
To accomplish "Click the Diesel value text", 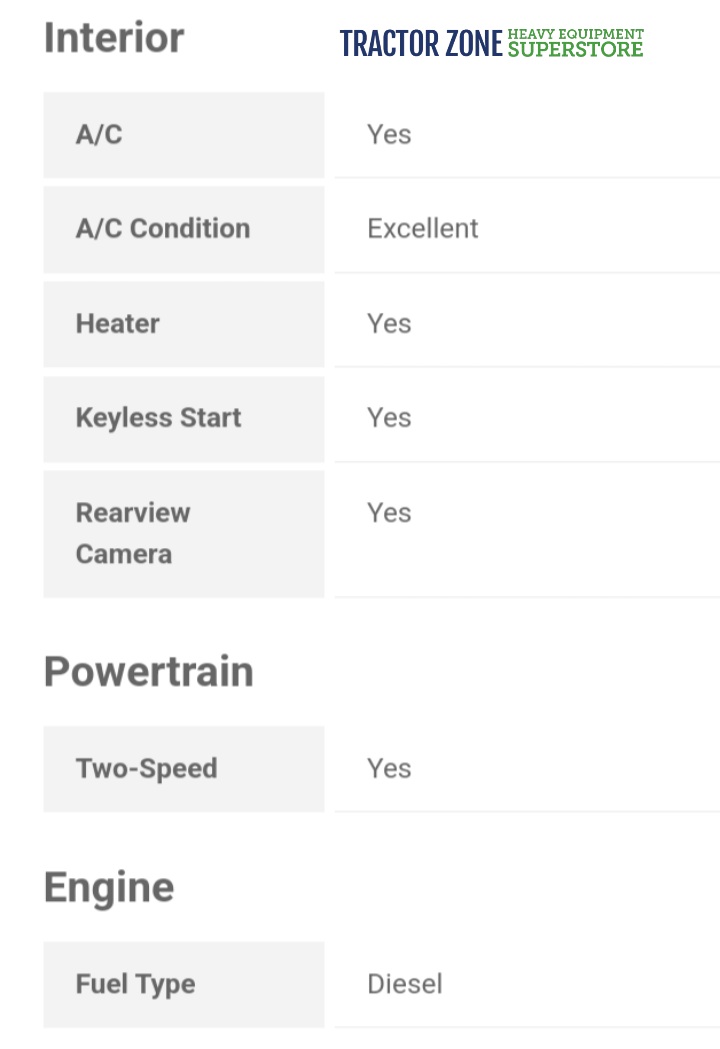I will tap(405, 984).
